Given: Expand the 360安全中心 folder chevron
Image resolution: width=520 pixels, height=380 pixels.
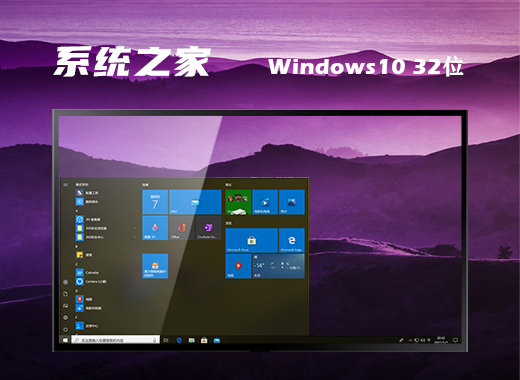Looking at the screenshot, I should coord(135,237).
